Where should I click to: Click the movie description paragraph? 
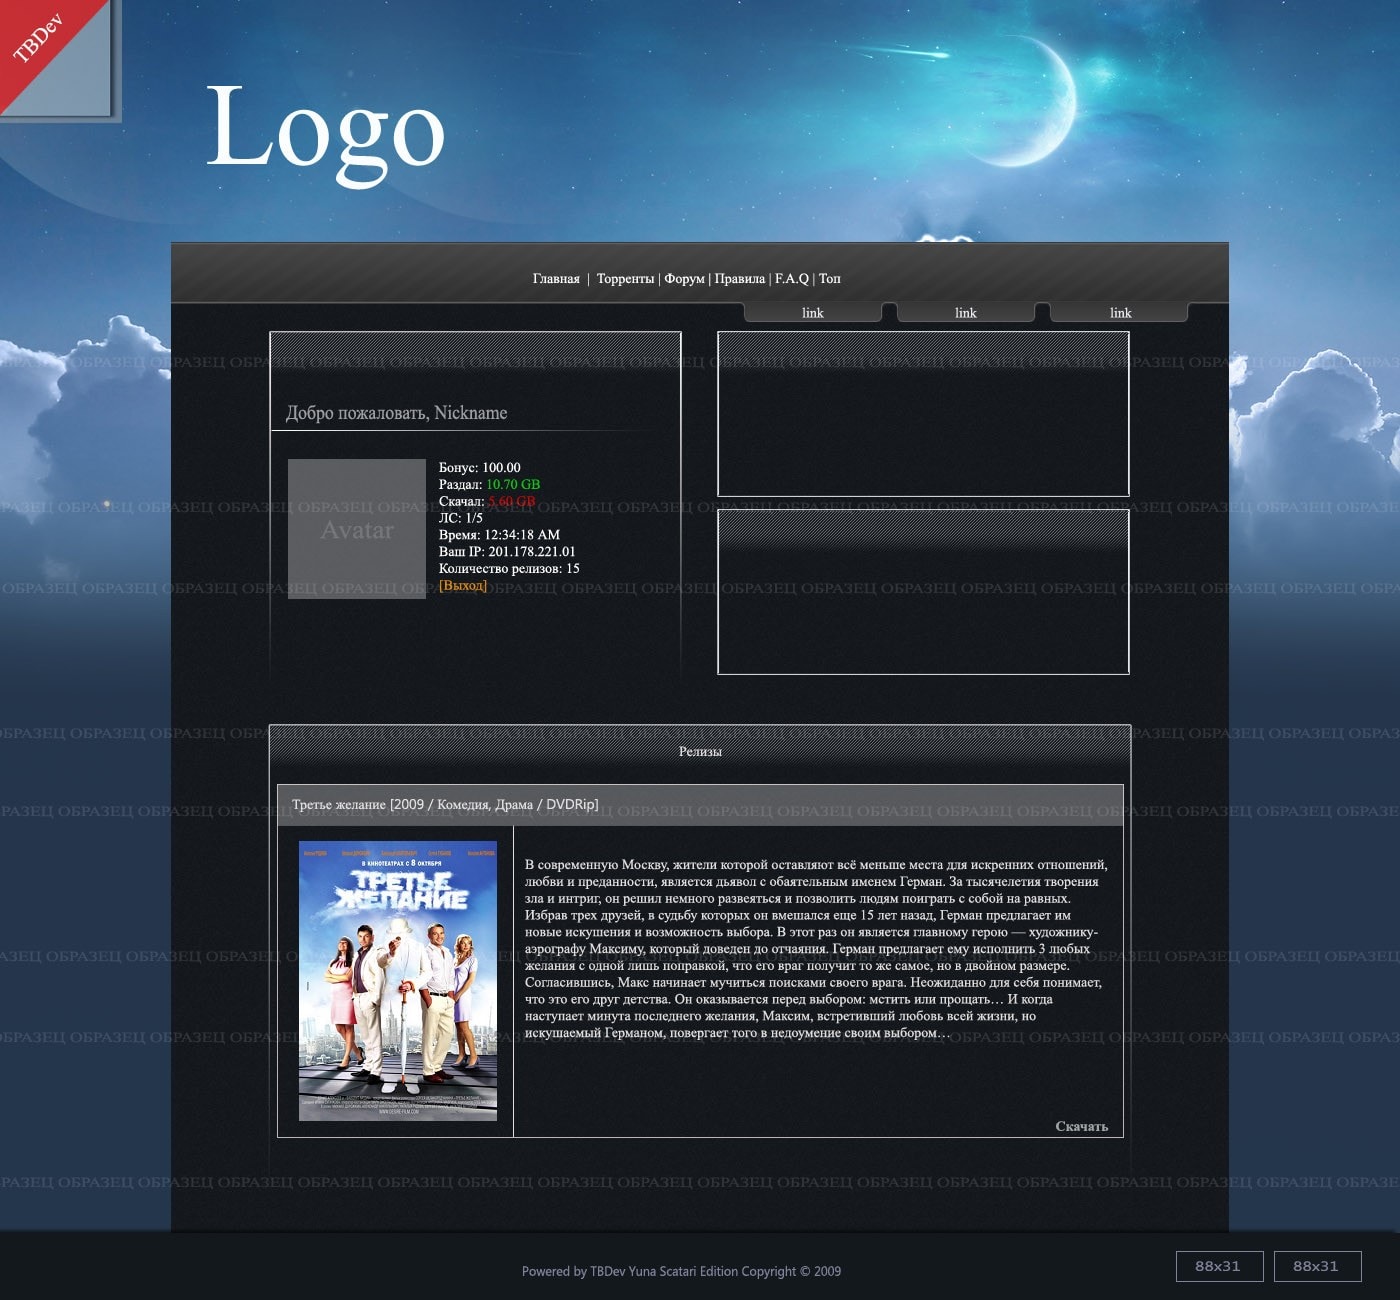tap(816, 948)
